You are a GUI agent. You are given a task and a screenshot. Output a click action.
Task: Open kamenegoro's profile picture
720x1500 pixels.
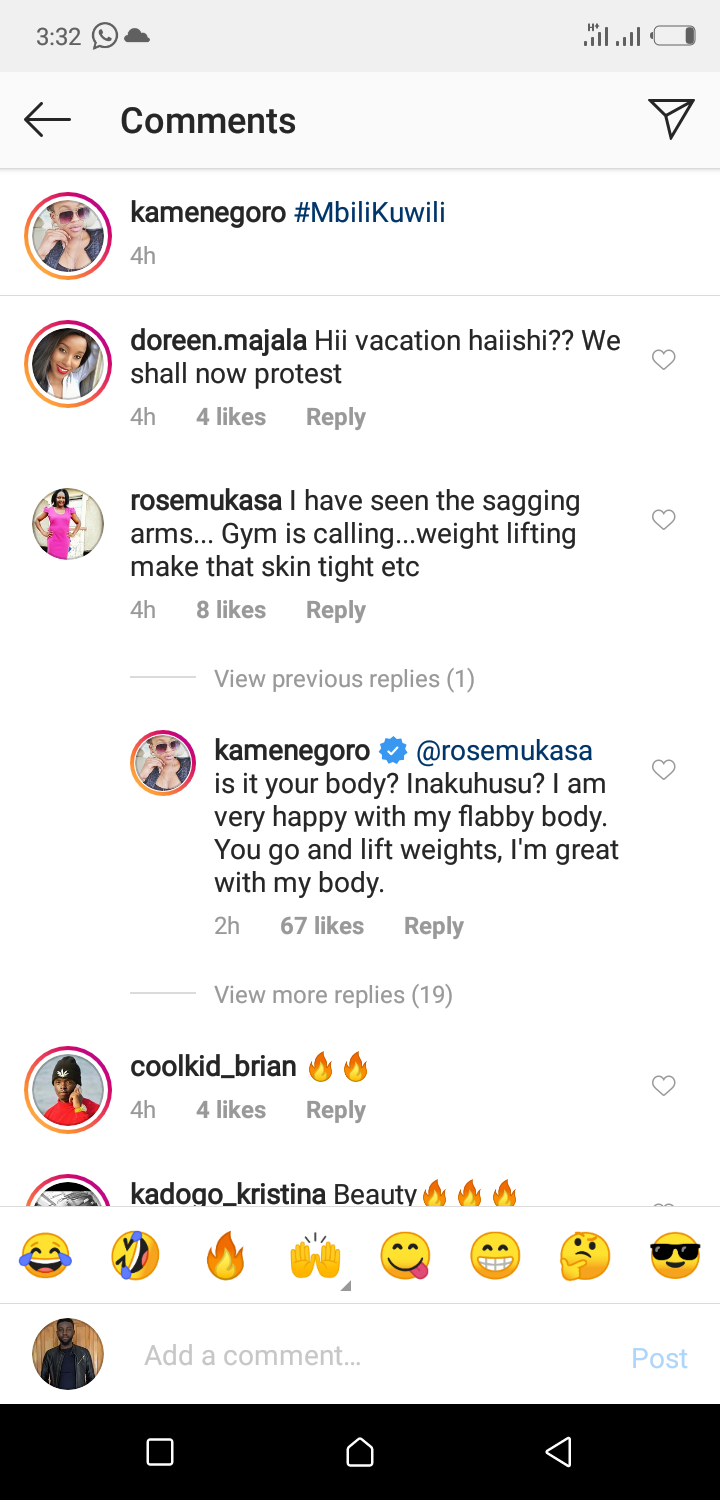click(x=67, y=235)
